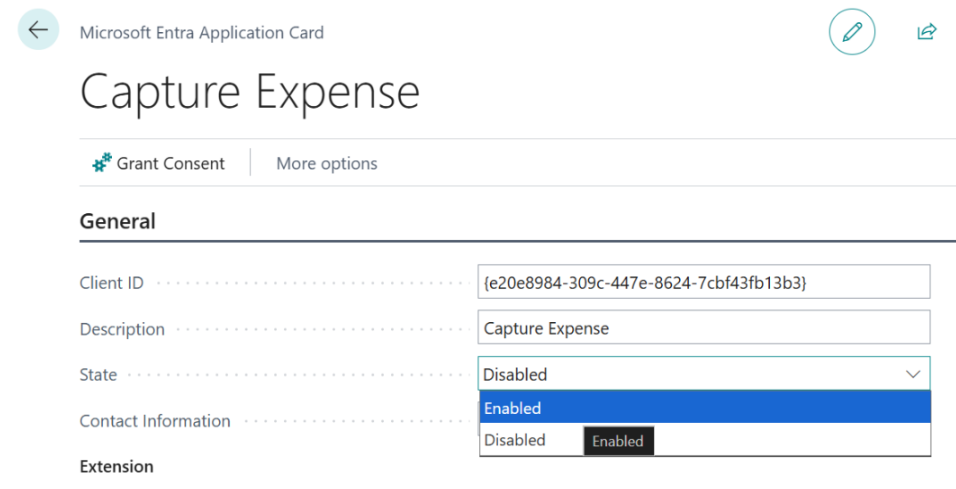Click the Client ID field label
The width and height of the screenshot is (956, 489).
pyautogui.click(x=112, y=283)
